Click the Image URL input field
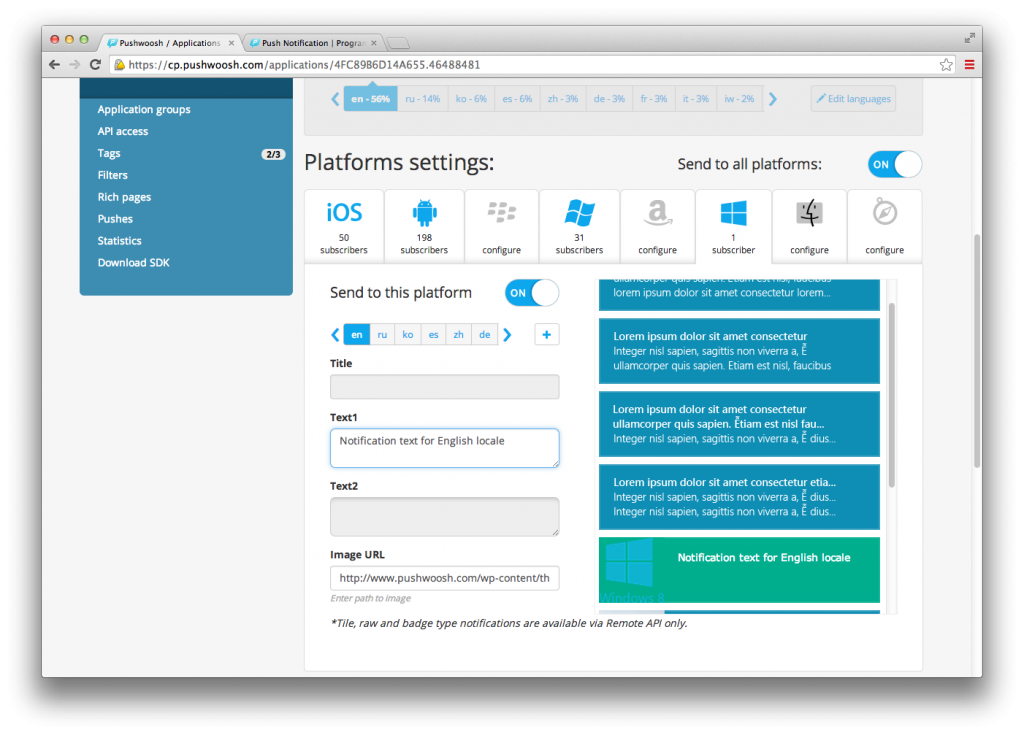The width and height of the screenshot is (1024, 735). coord(444,578)
